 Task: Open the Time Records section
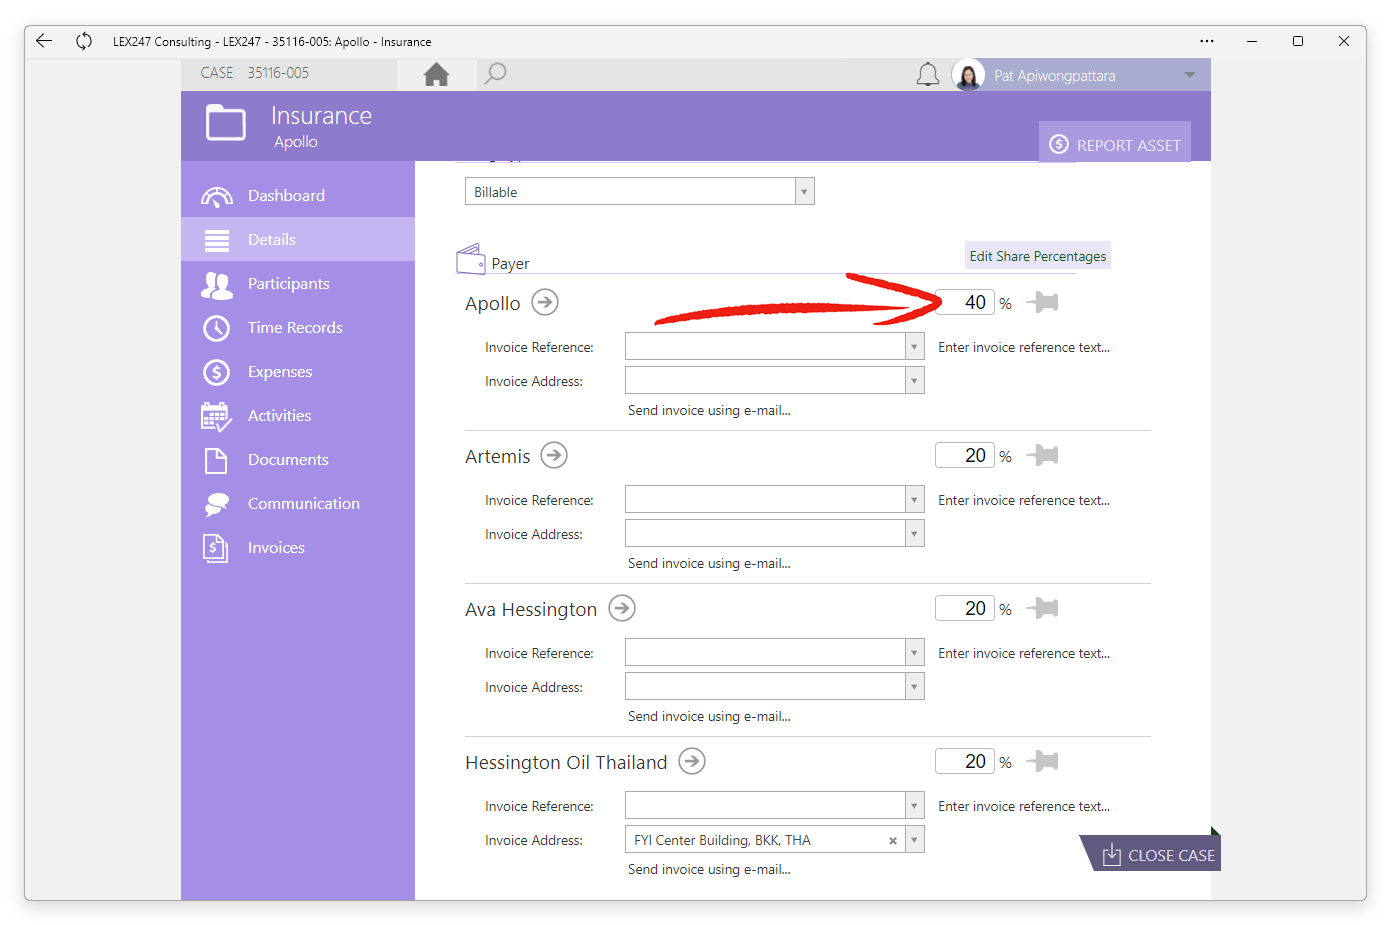pos(298,328)
